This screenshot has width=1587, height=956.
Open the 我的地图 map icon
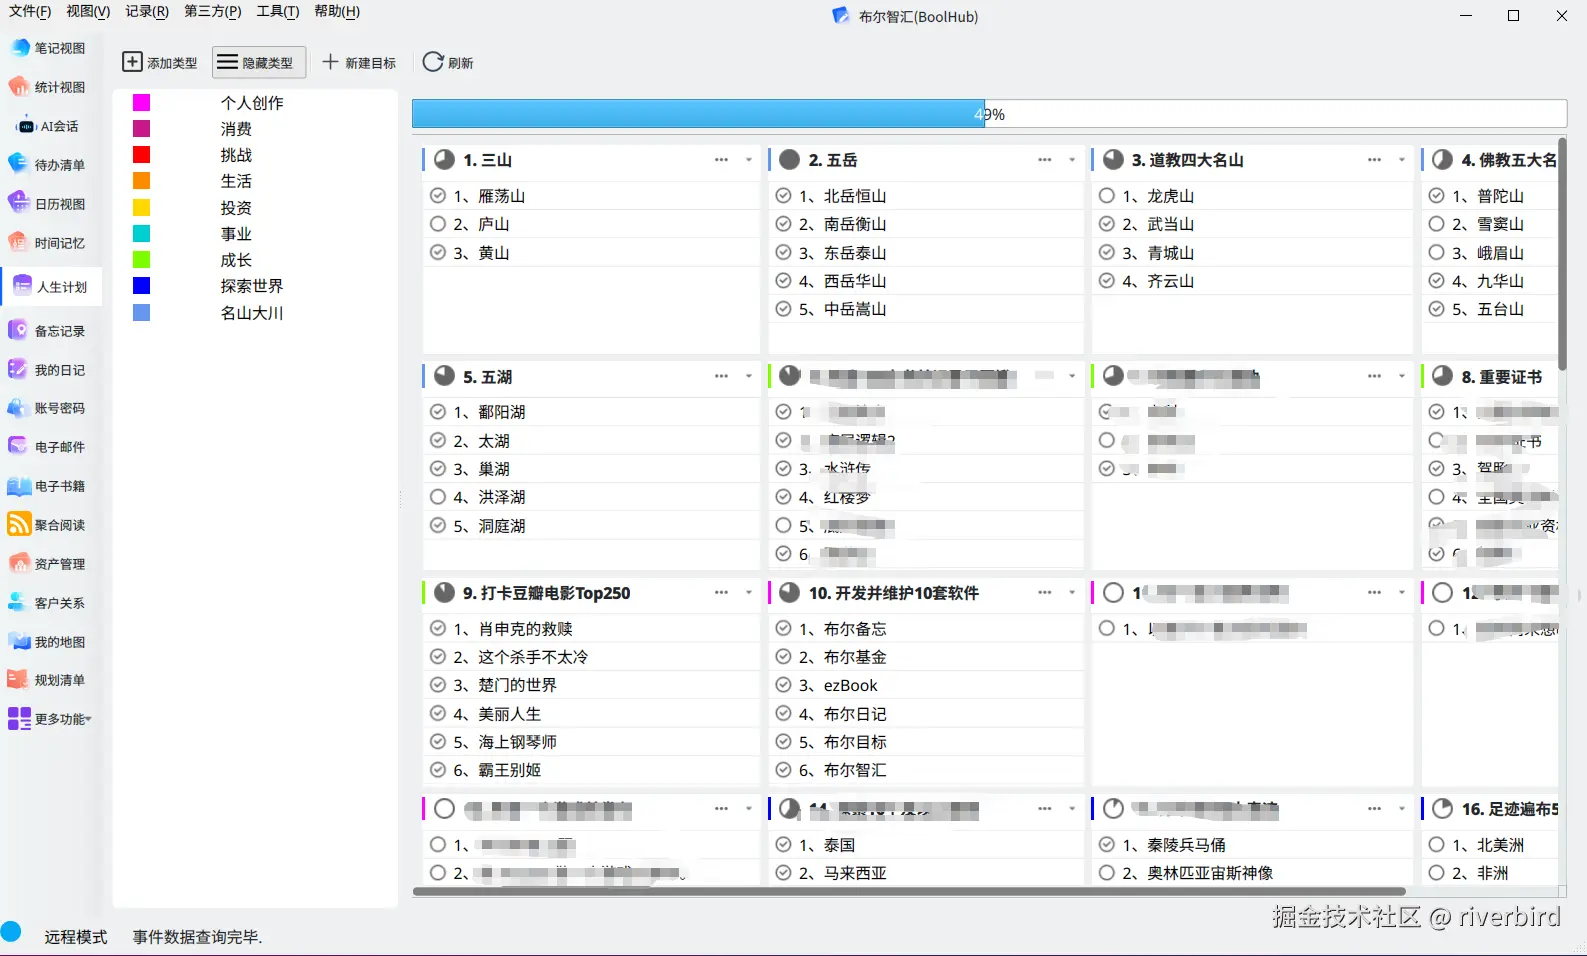[x=20, y=642]
